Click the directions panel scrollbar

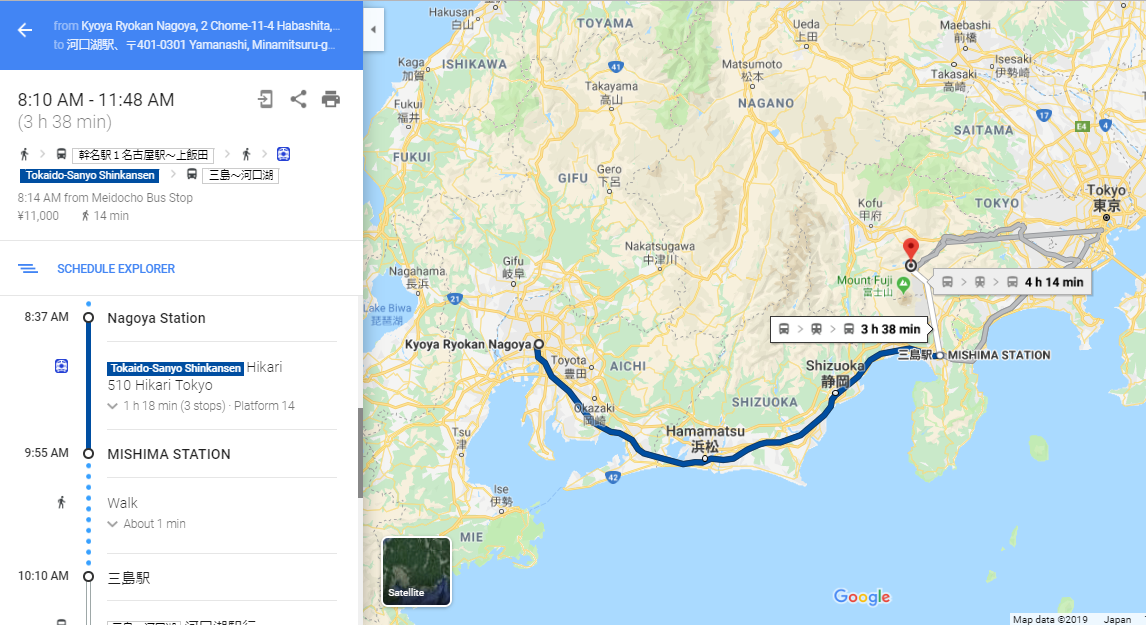360,453
